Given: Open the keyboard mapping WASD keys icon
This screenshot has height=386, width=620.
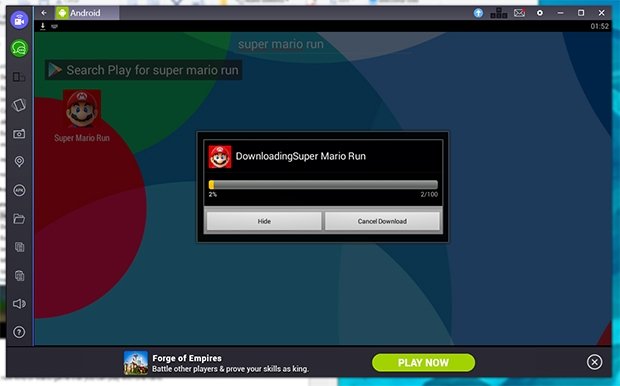Looking at the screenshot, I should pyautogui.click(x=499, y=13).
